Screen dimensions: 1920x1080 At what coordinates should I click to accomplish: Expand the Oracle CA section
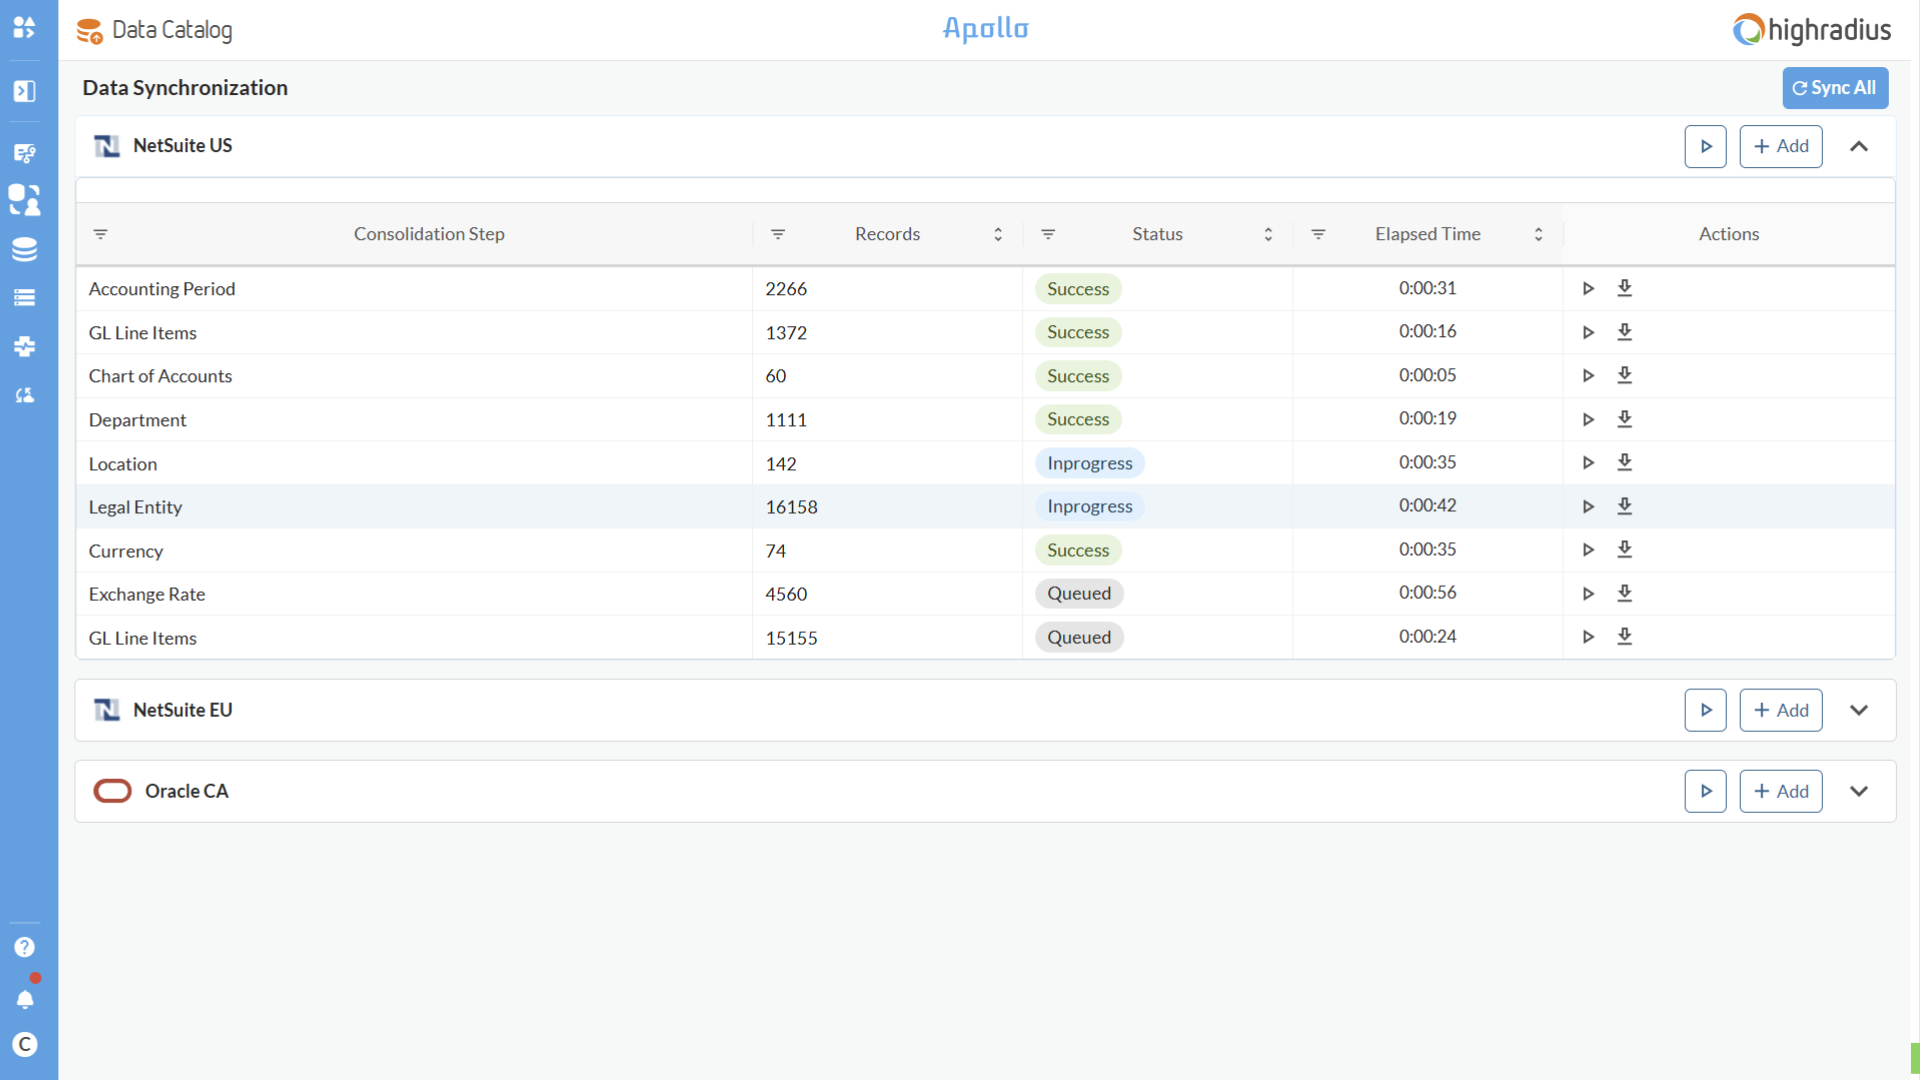point(1859,791)
